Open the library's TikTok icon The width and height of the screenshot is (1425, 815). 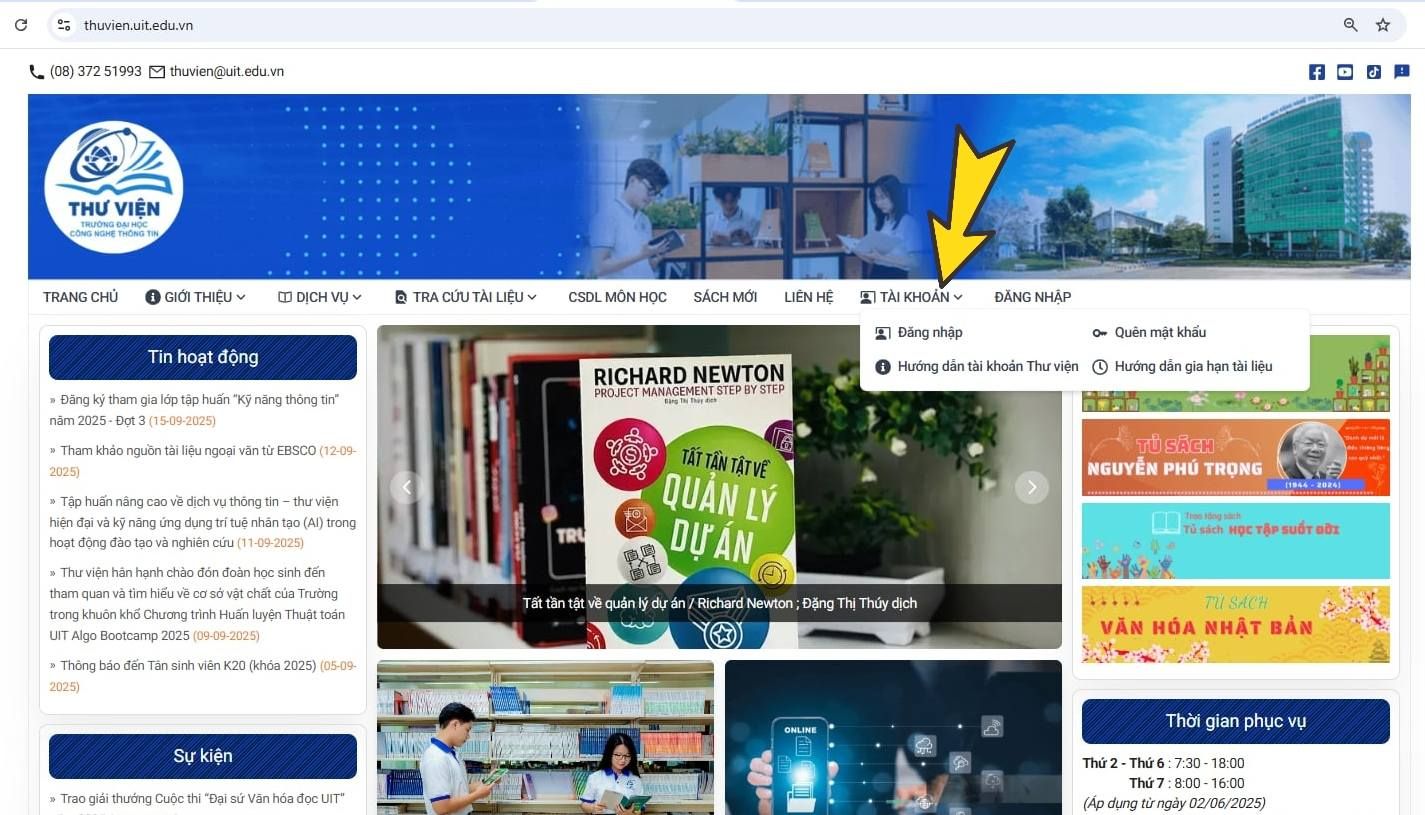tap(1374, 72)
